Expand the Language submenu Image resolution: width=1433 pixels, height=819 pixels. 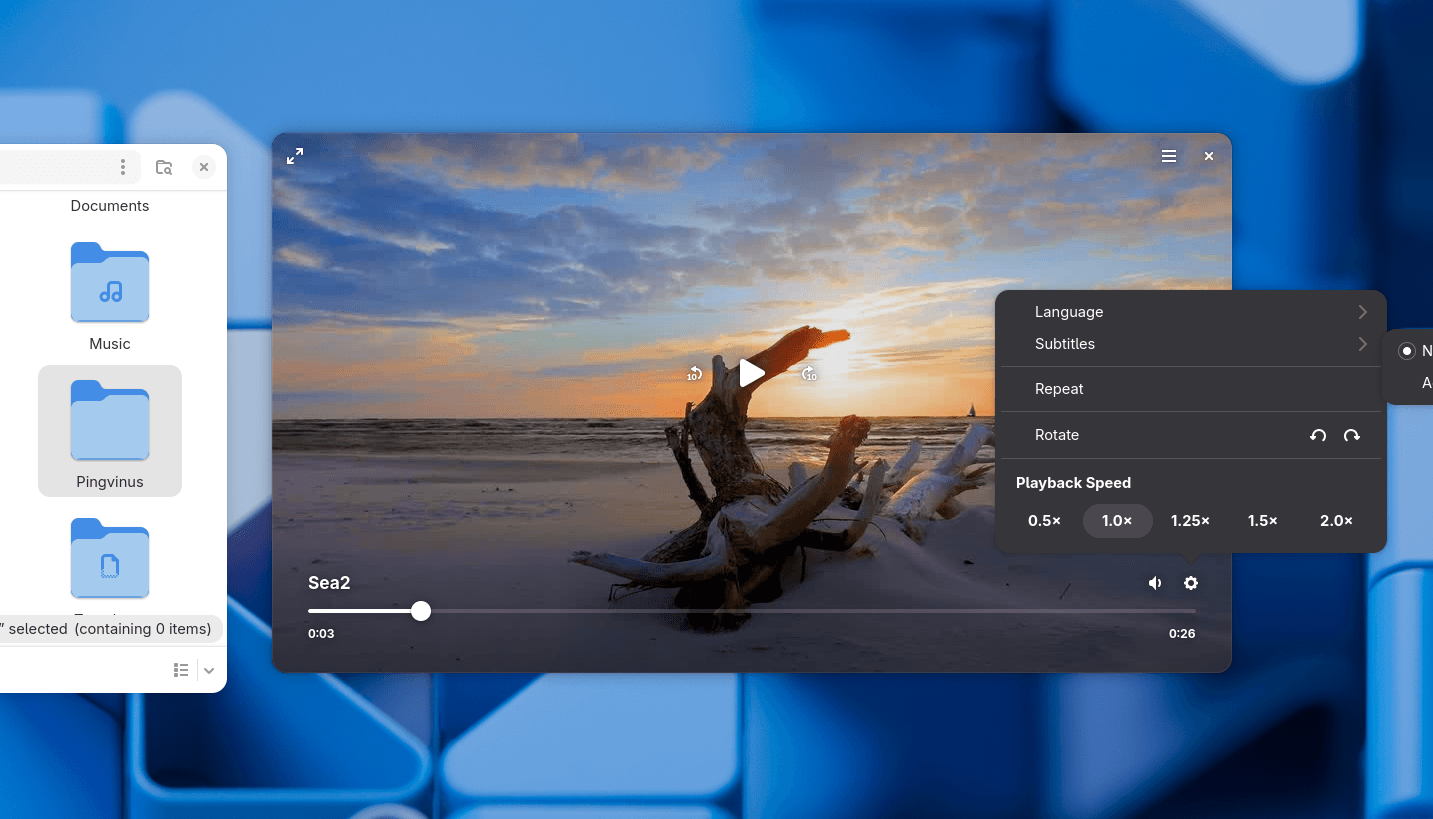pos(1190,312)
